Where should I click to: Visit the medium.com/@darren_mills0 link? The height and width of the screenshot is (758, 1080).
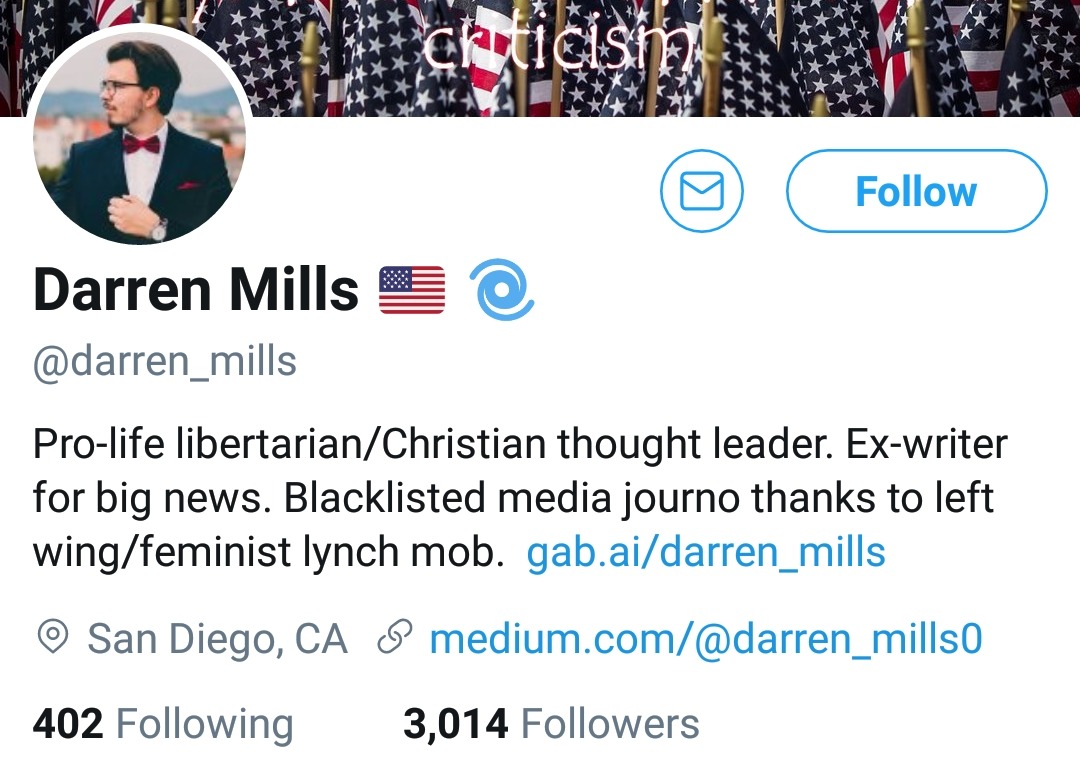(x=706, y=639)
